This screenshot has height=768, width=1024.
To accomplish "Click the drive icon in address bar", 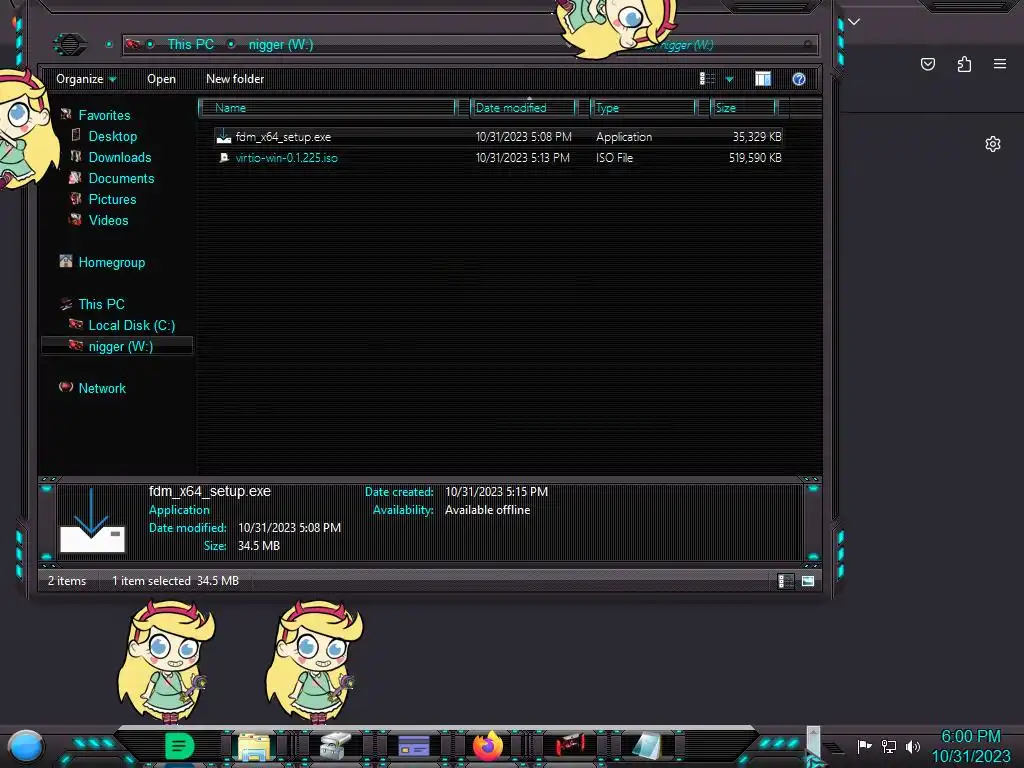I will pyautogui.click(x=133, y=44).
